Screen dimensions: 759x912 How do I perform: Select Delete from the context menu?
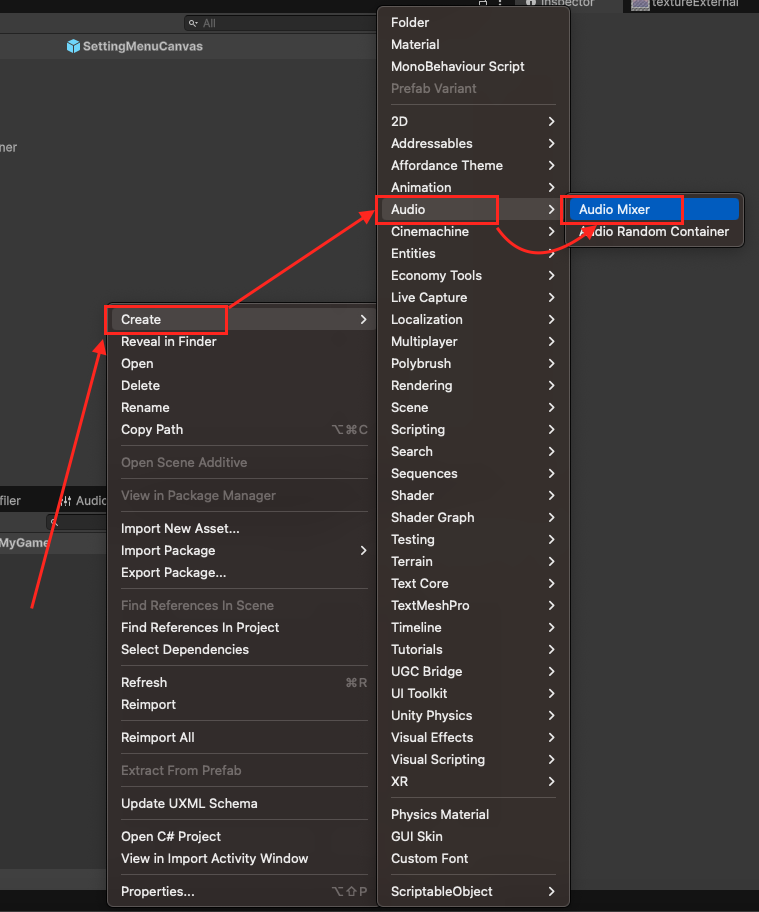click(242, 386)
